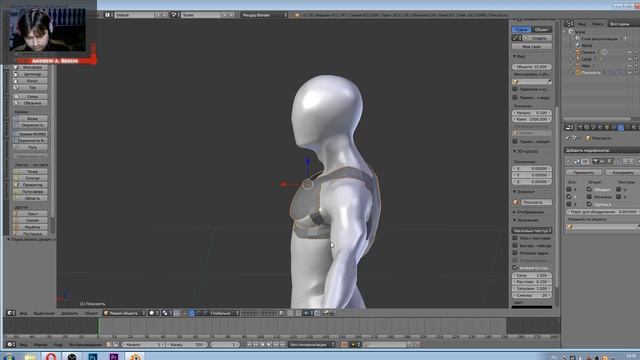The image size is (640, 360).
Task: Jump to the timeline's first frame
Action: pos(249,344)
